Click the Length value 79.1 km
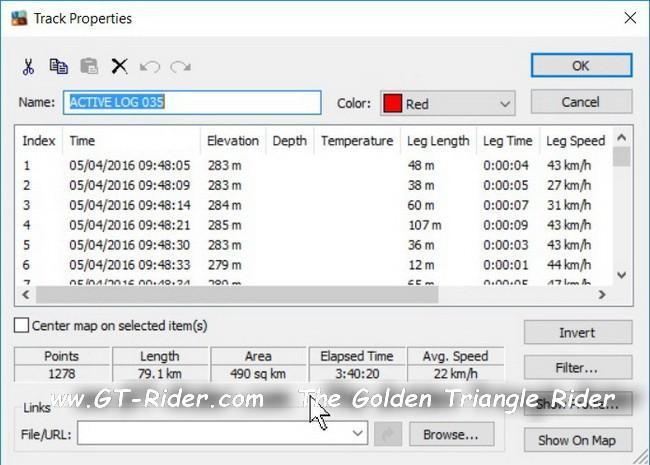 [160, 373]
